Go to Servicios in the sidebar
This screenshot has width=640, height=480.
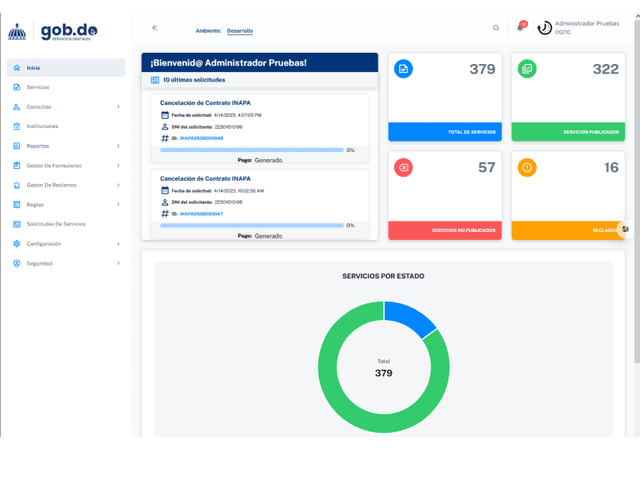[38, 87]
